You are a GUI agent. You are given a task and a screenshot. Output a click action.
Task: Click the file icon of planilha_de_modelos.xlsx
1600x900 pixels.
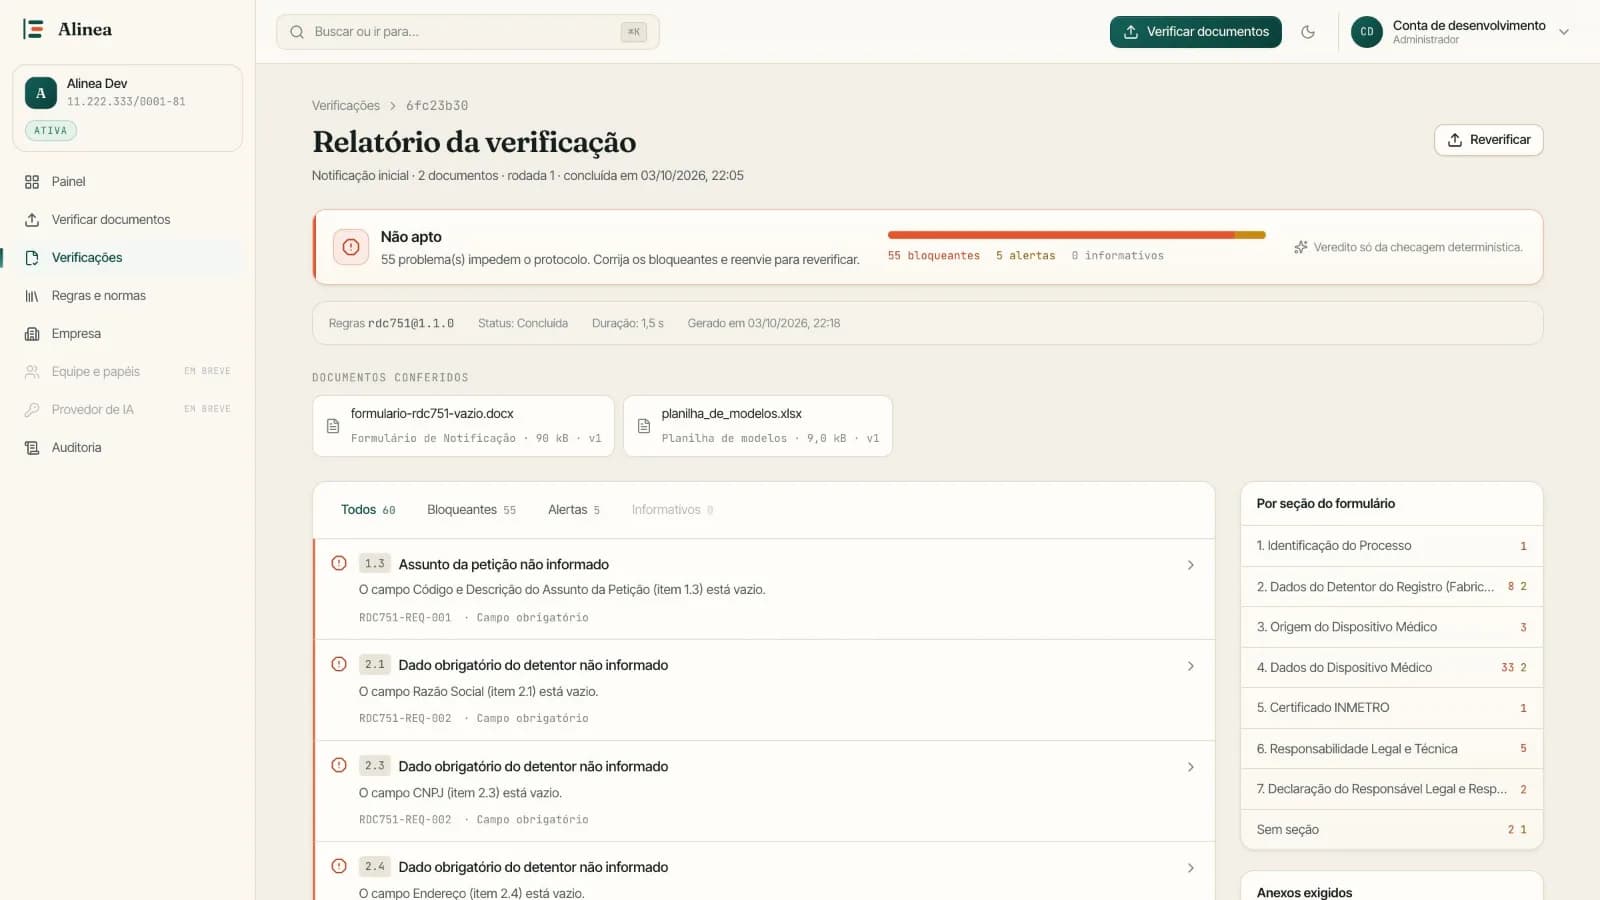[644, 426]
